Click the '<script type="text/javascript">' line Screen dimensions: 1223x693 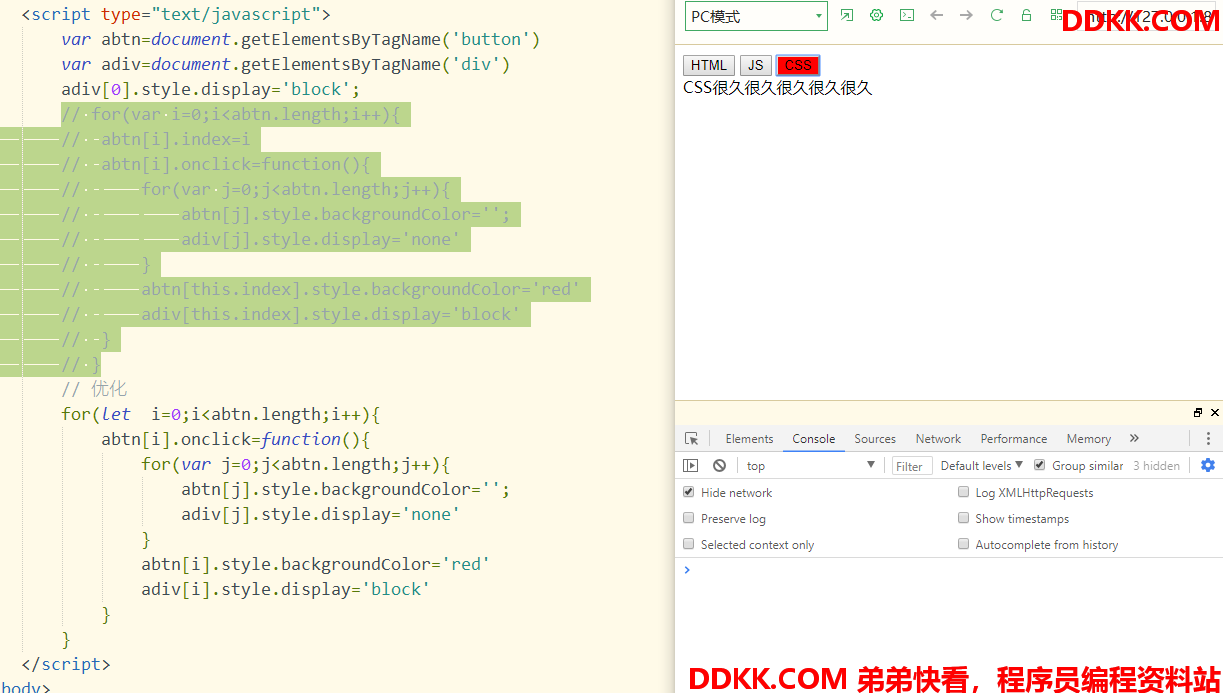coord(176,14)
